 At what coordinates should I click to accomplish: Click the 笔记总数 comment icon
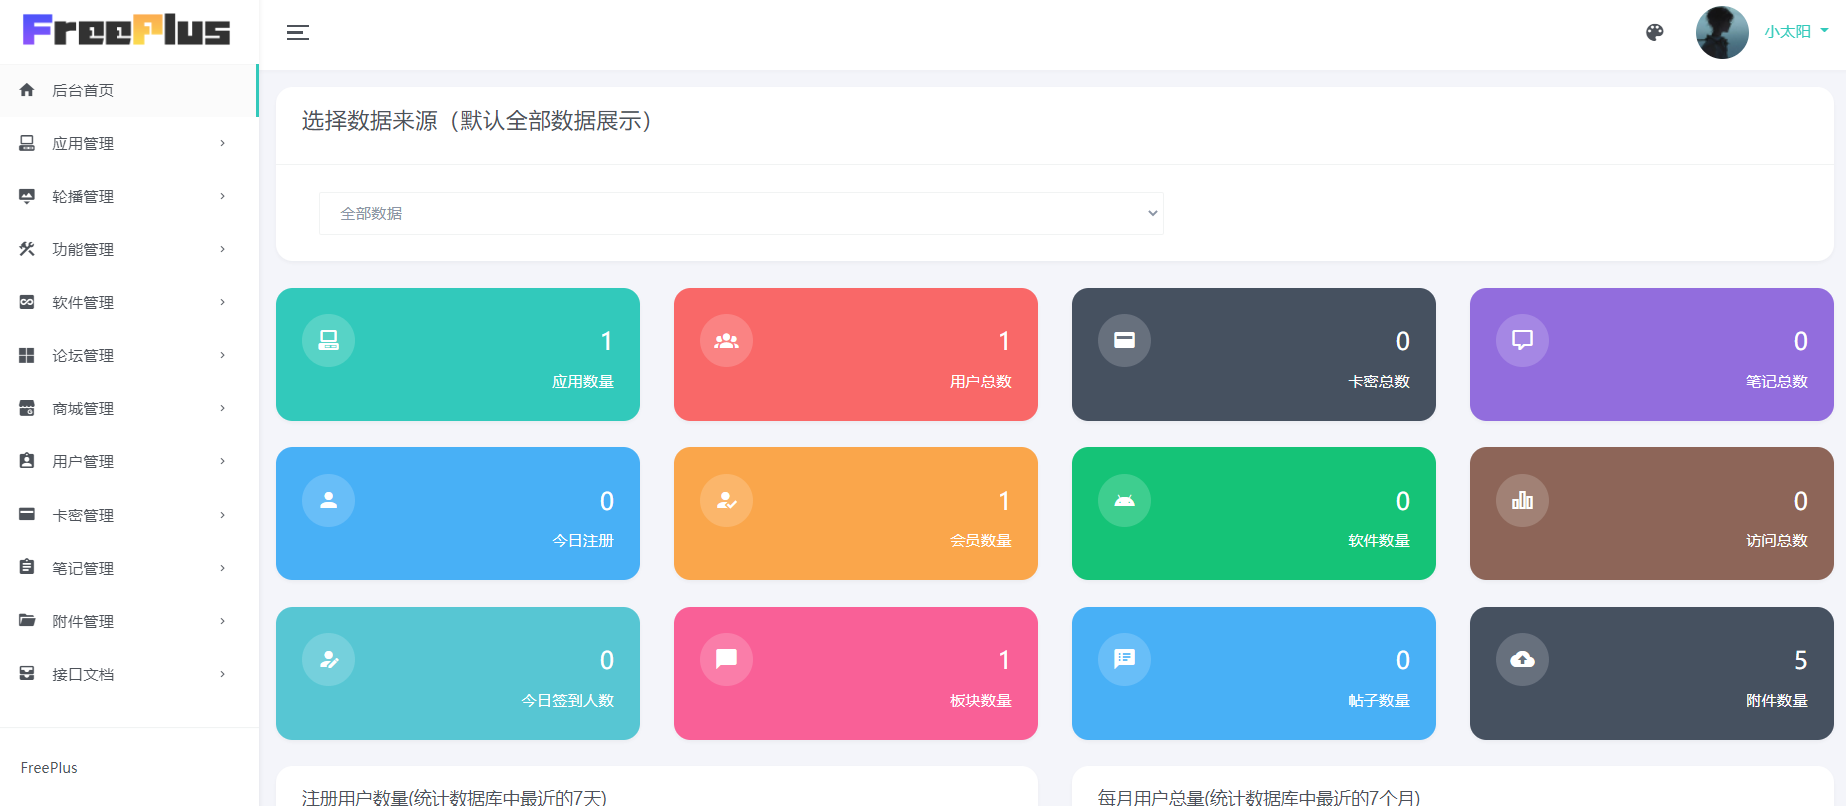[x=1522, y=341]
